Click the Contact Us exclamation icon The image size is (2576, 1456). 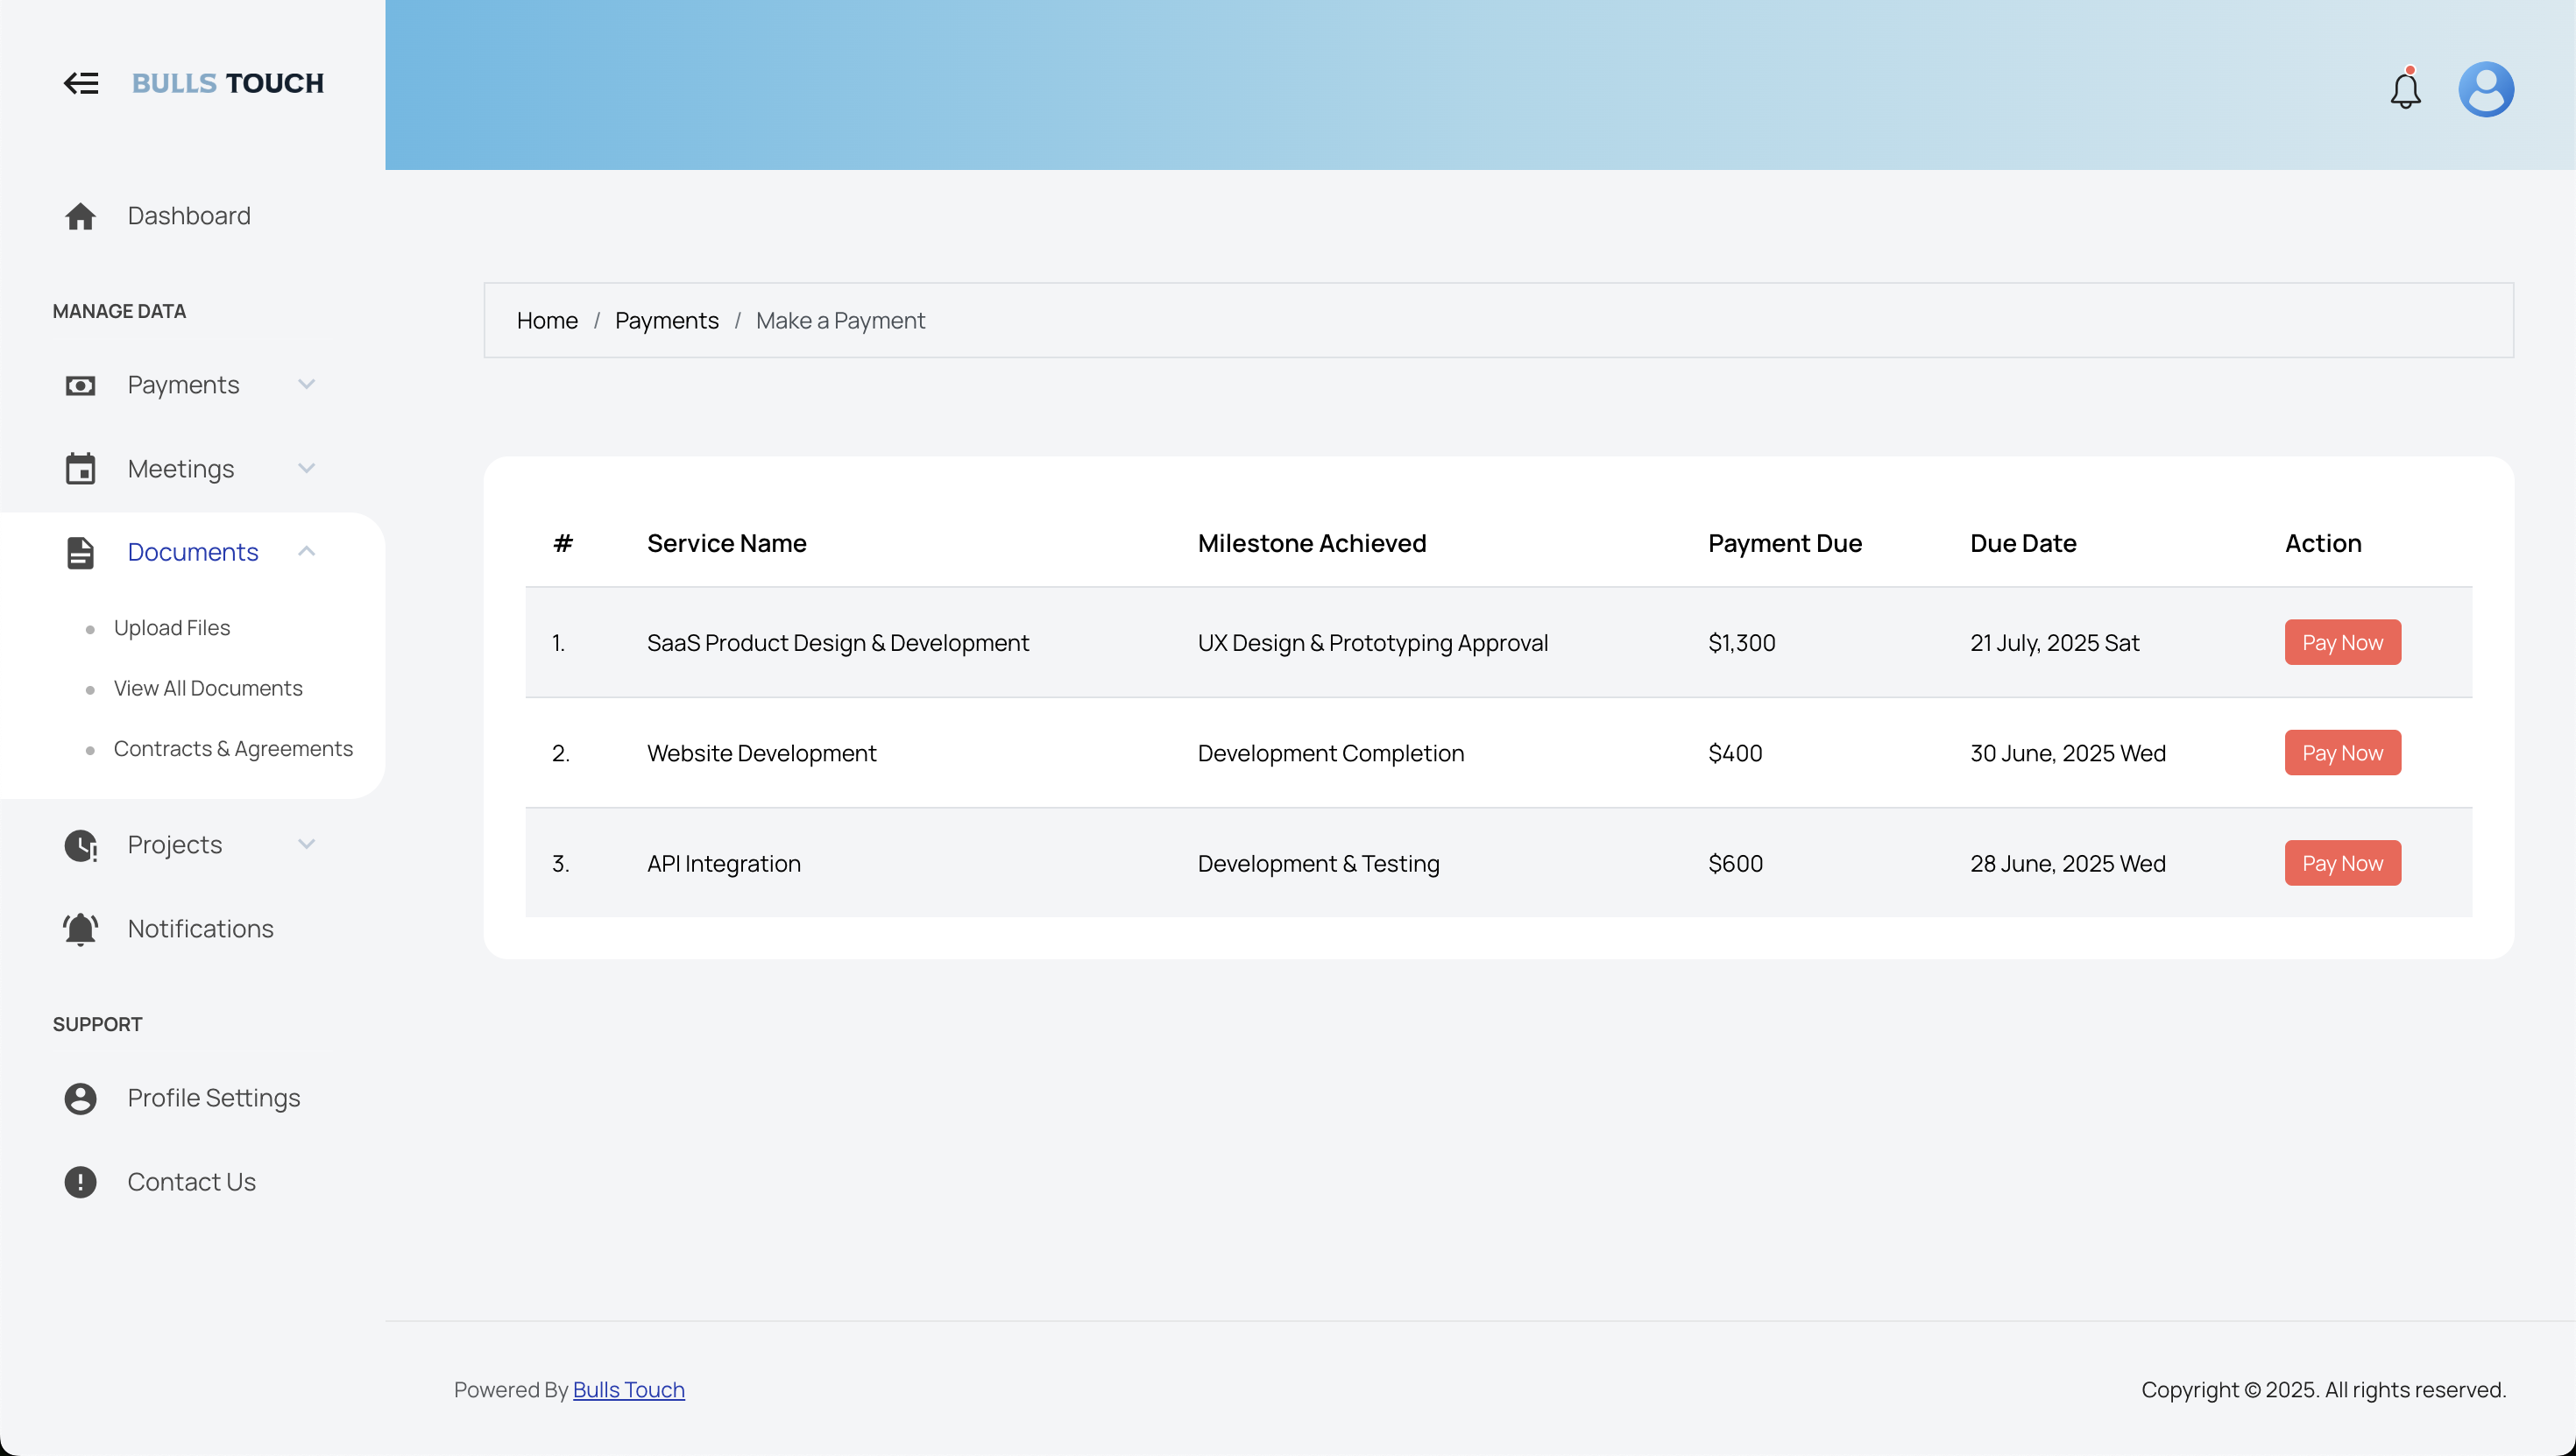pos(80,1183)
